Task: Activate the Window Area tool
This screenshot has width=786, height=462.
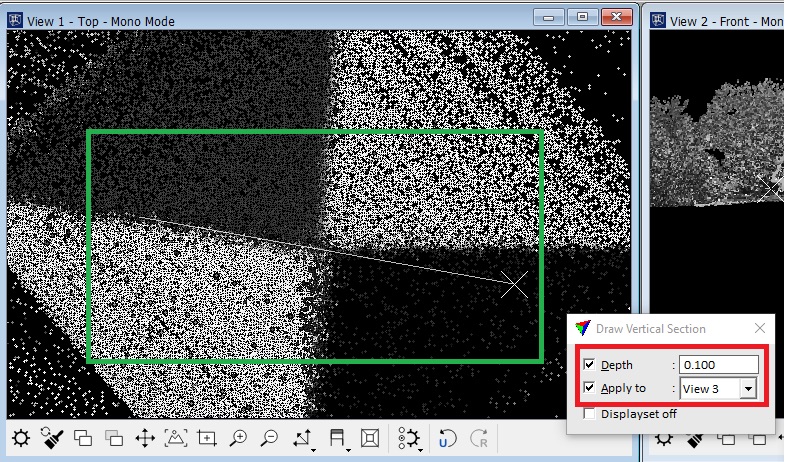Action: (207, 438)
